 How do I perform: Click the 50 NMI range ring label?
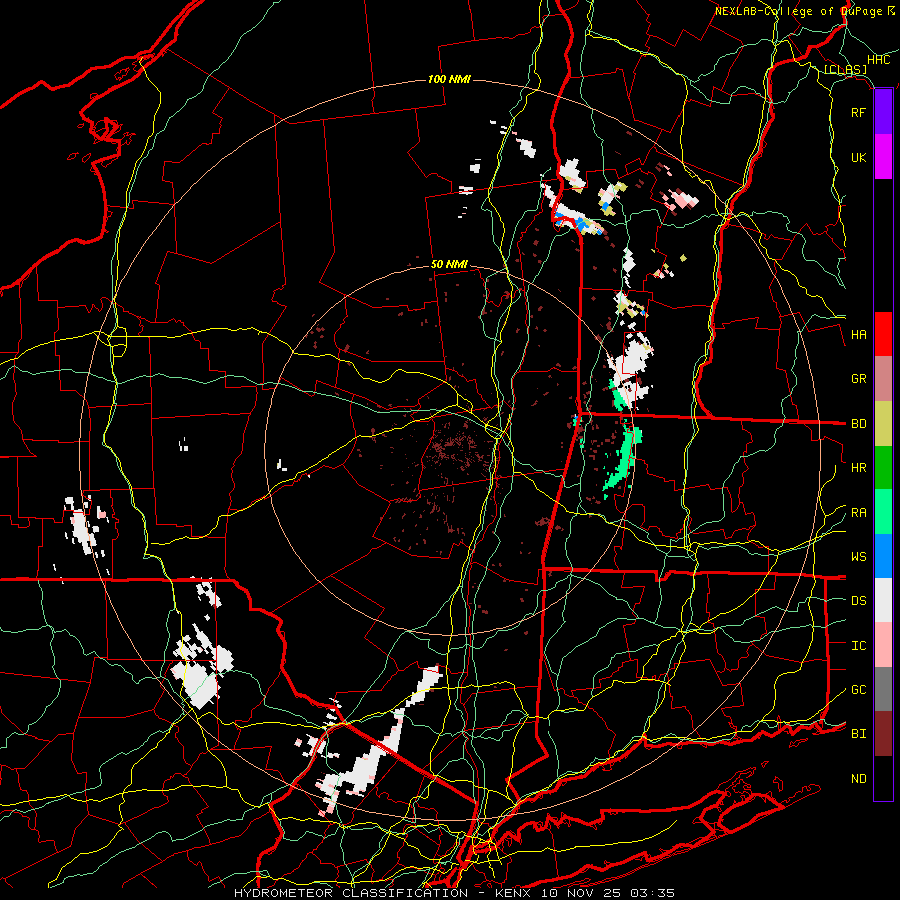pos(449,265)
